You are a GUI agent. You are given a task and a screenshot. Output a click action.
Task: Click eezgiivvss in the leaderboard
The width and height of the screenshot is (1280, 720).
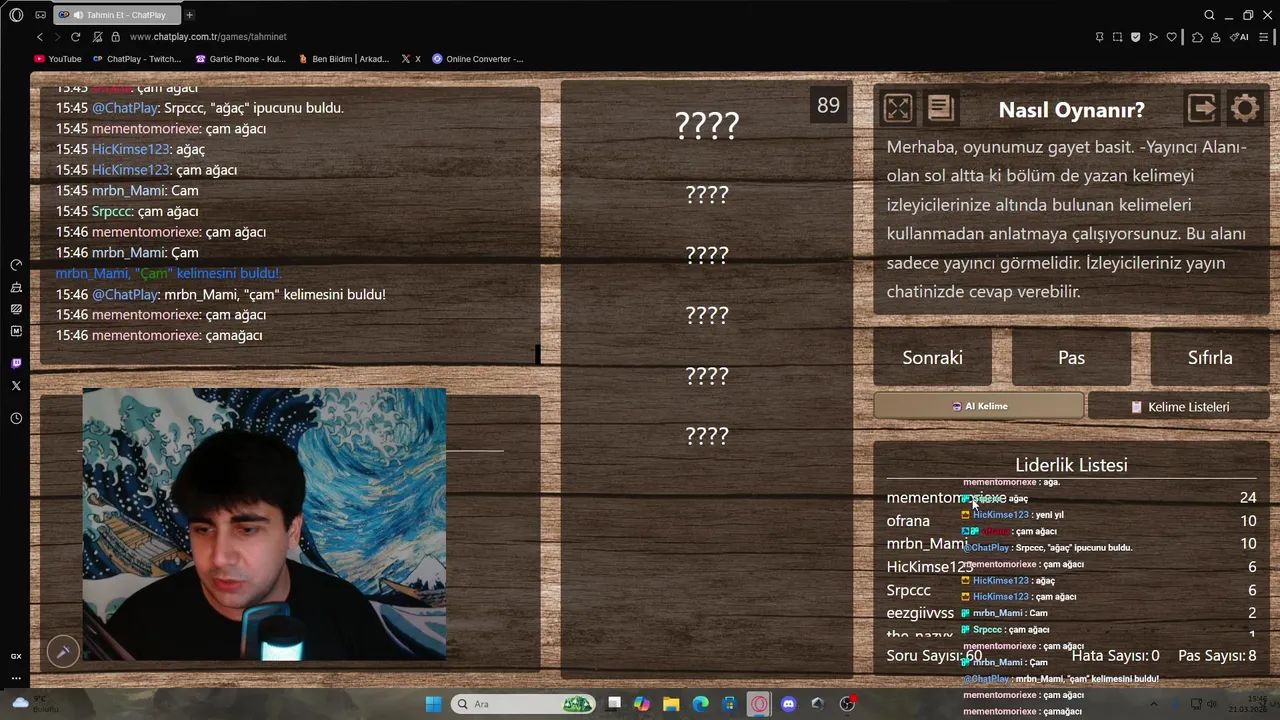coord(920,613)
